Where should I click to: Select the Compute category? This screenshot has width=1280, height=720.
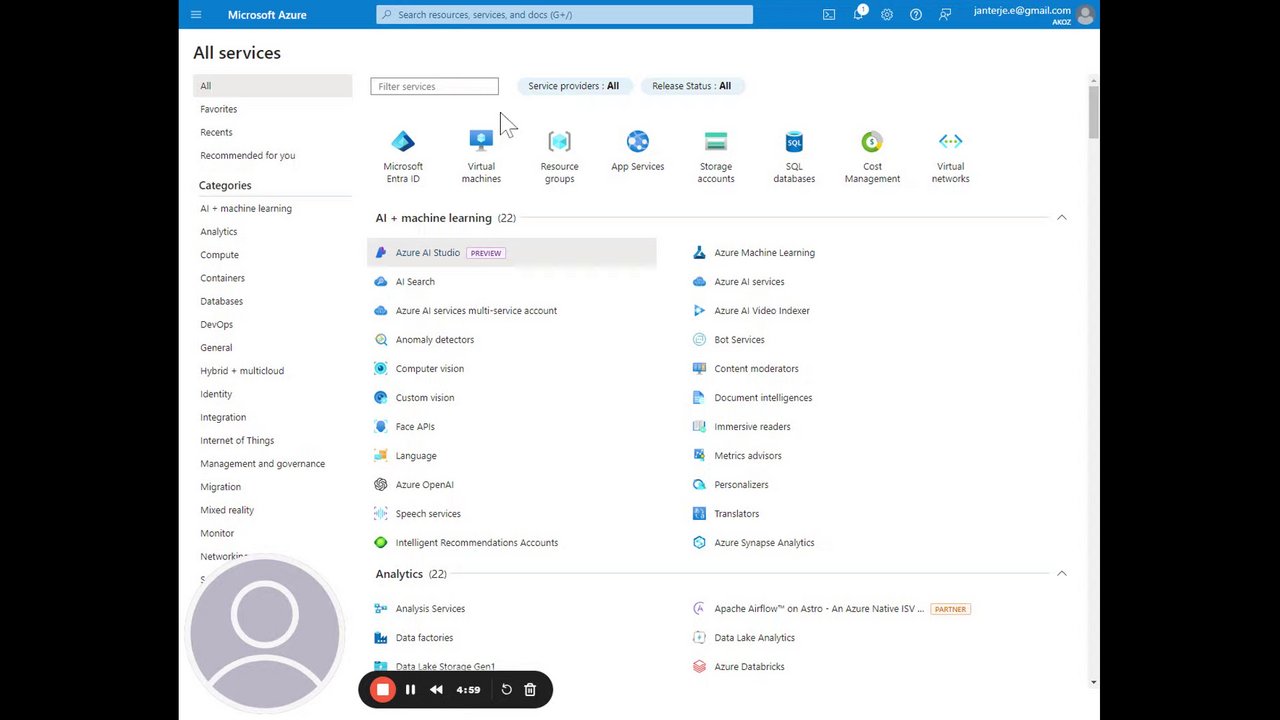click(x=219, y=255)
